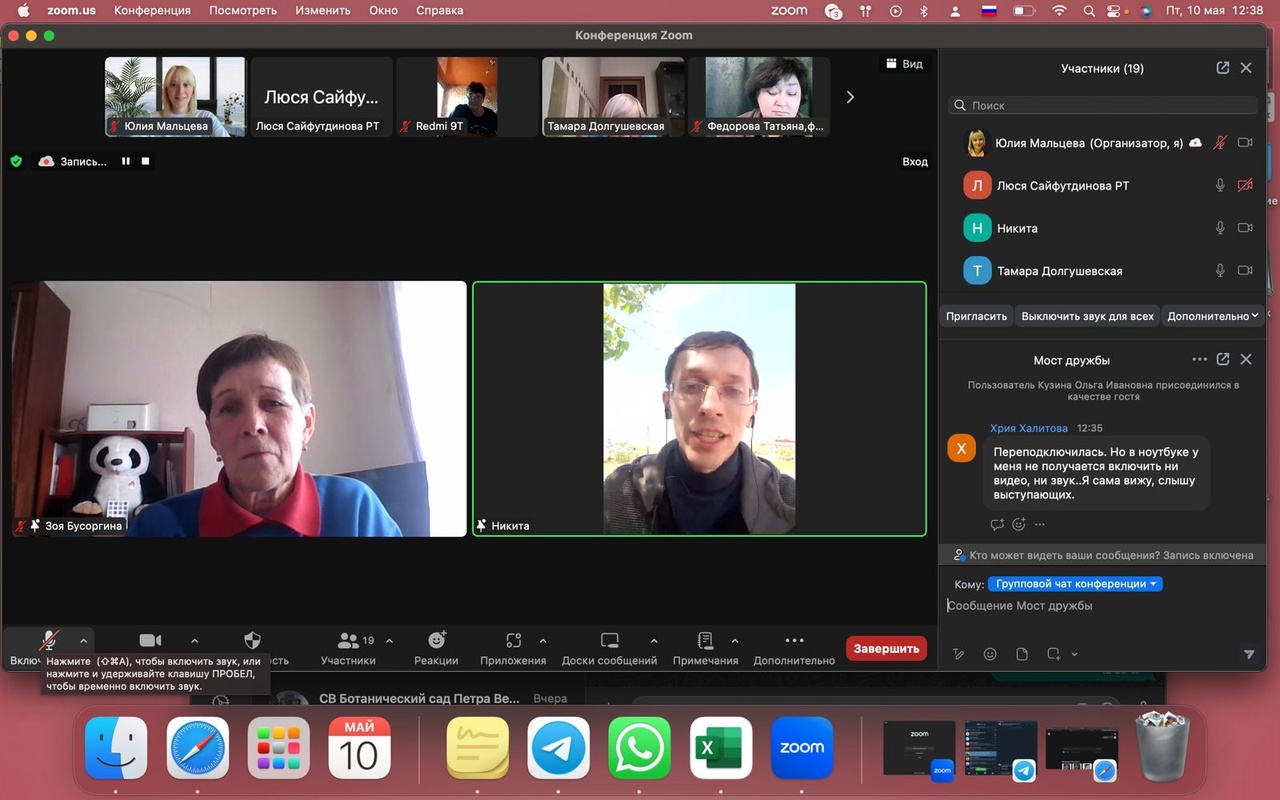
Task: Open the Reactions (Реакции) emoji icon
Action: click(x=437, y=641)
